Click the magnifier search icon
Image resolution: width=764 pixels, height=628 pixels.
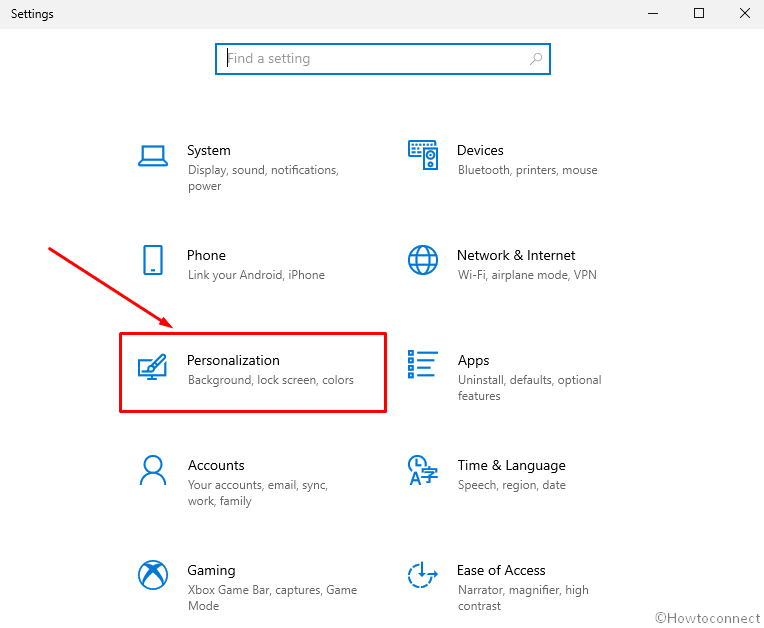(x=536, y=59)
